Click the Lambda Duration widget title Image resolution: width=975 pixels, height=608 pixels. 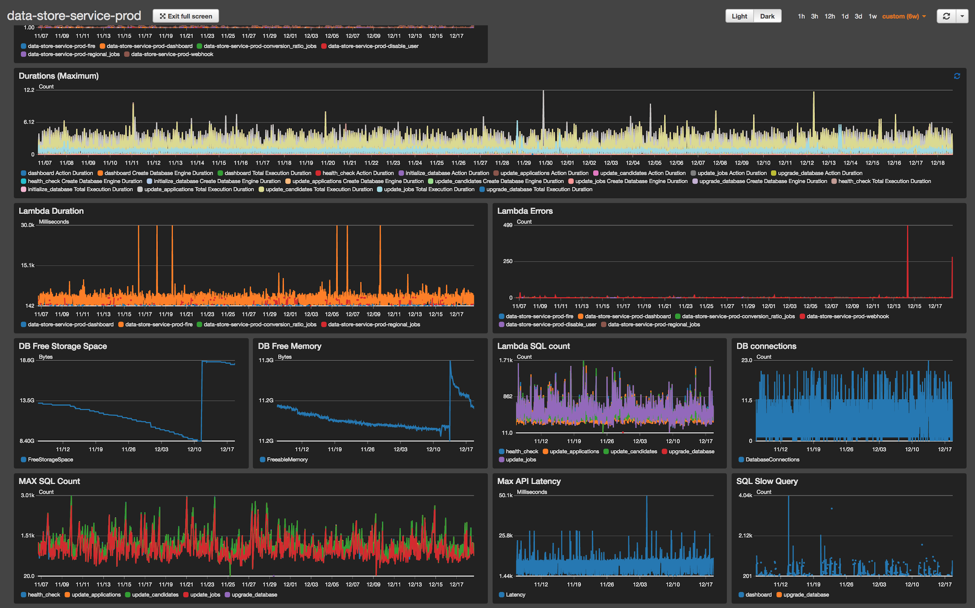coord(51,211)
